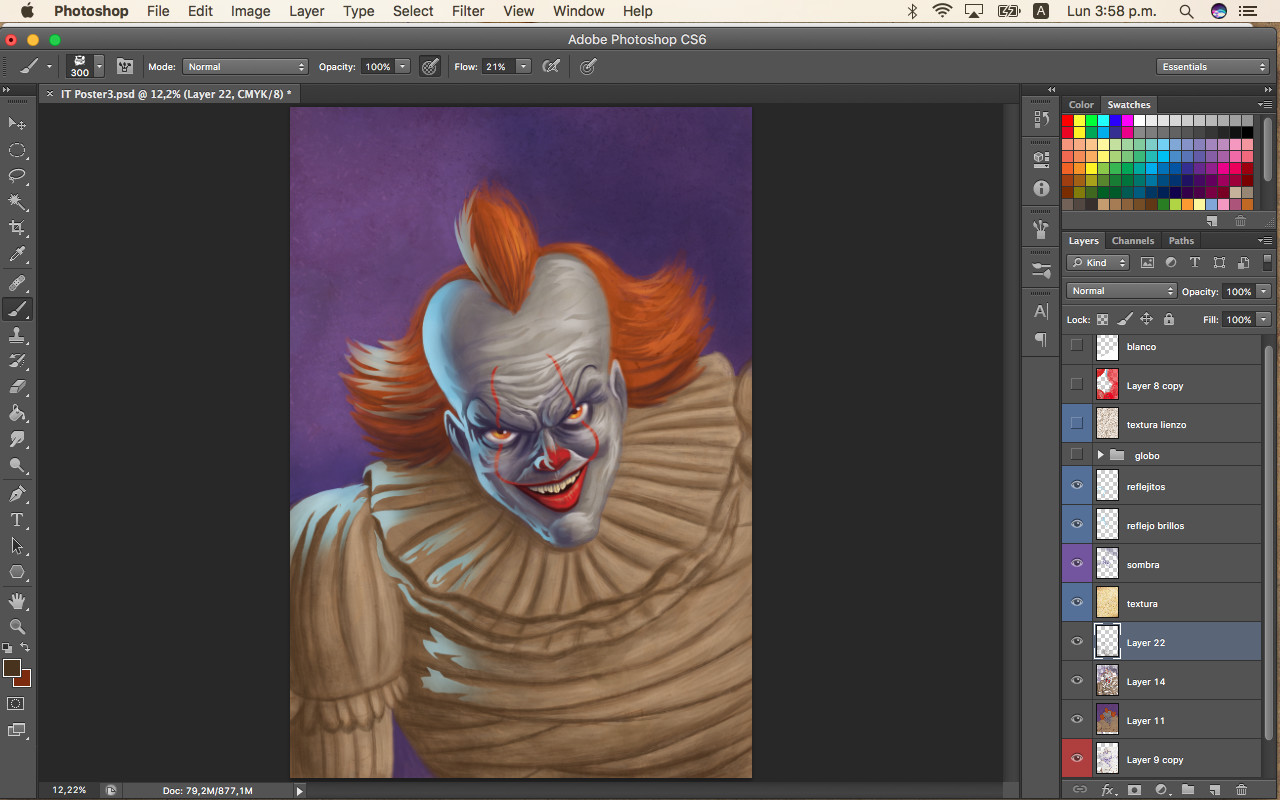Open the layer blend mode dropdown
Screen dimensions: 1280x800
click(x=1121, y=291)
